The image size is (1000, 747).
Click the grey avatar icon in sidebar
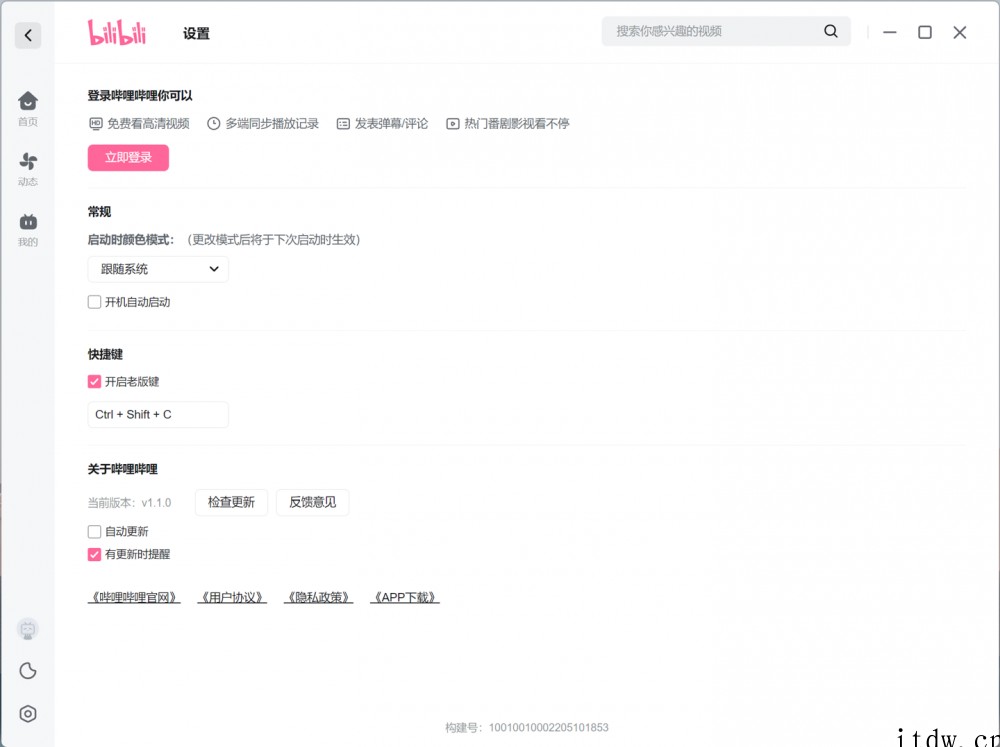point(27,630)
